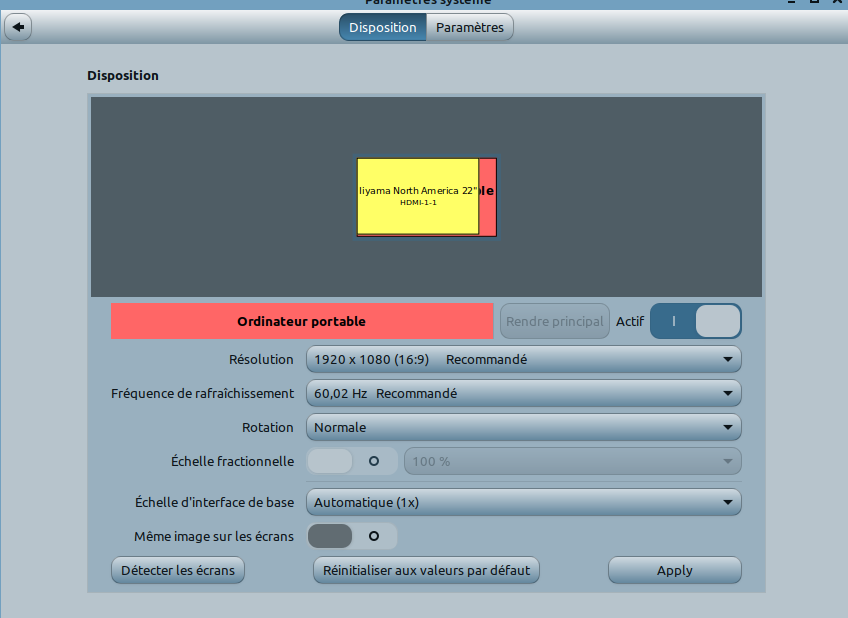Click Réinitialiser aux valeurs par défaut
This screenshot has width=848, height=618.
click(426, 570)
